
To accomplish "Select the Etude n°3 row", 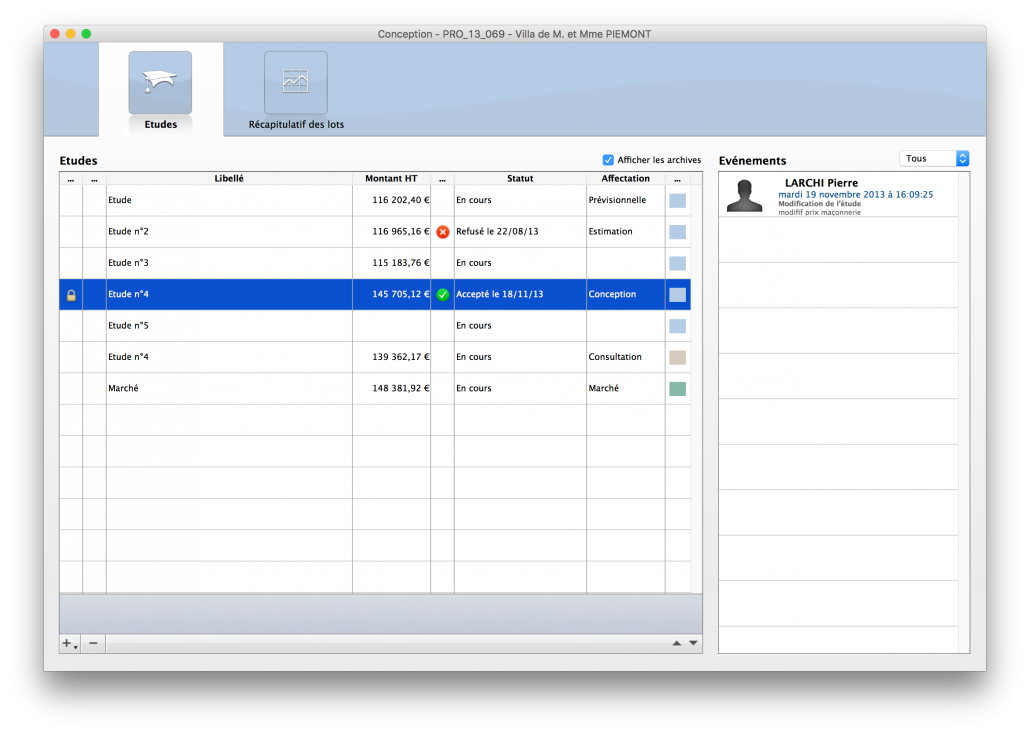I will pyautogui.click(x=374, y=264).
